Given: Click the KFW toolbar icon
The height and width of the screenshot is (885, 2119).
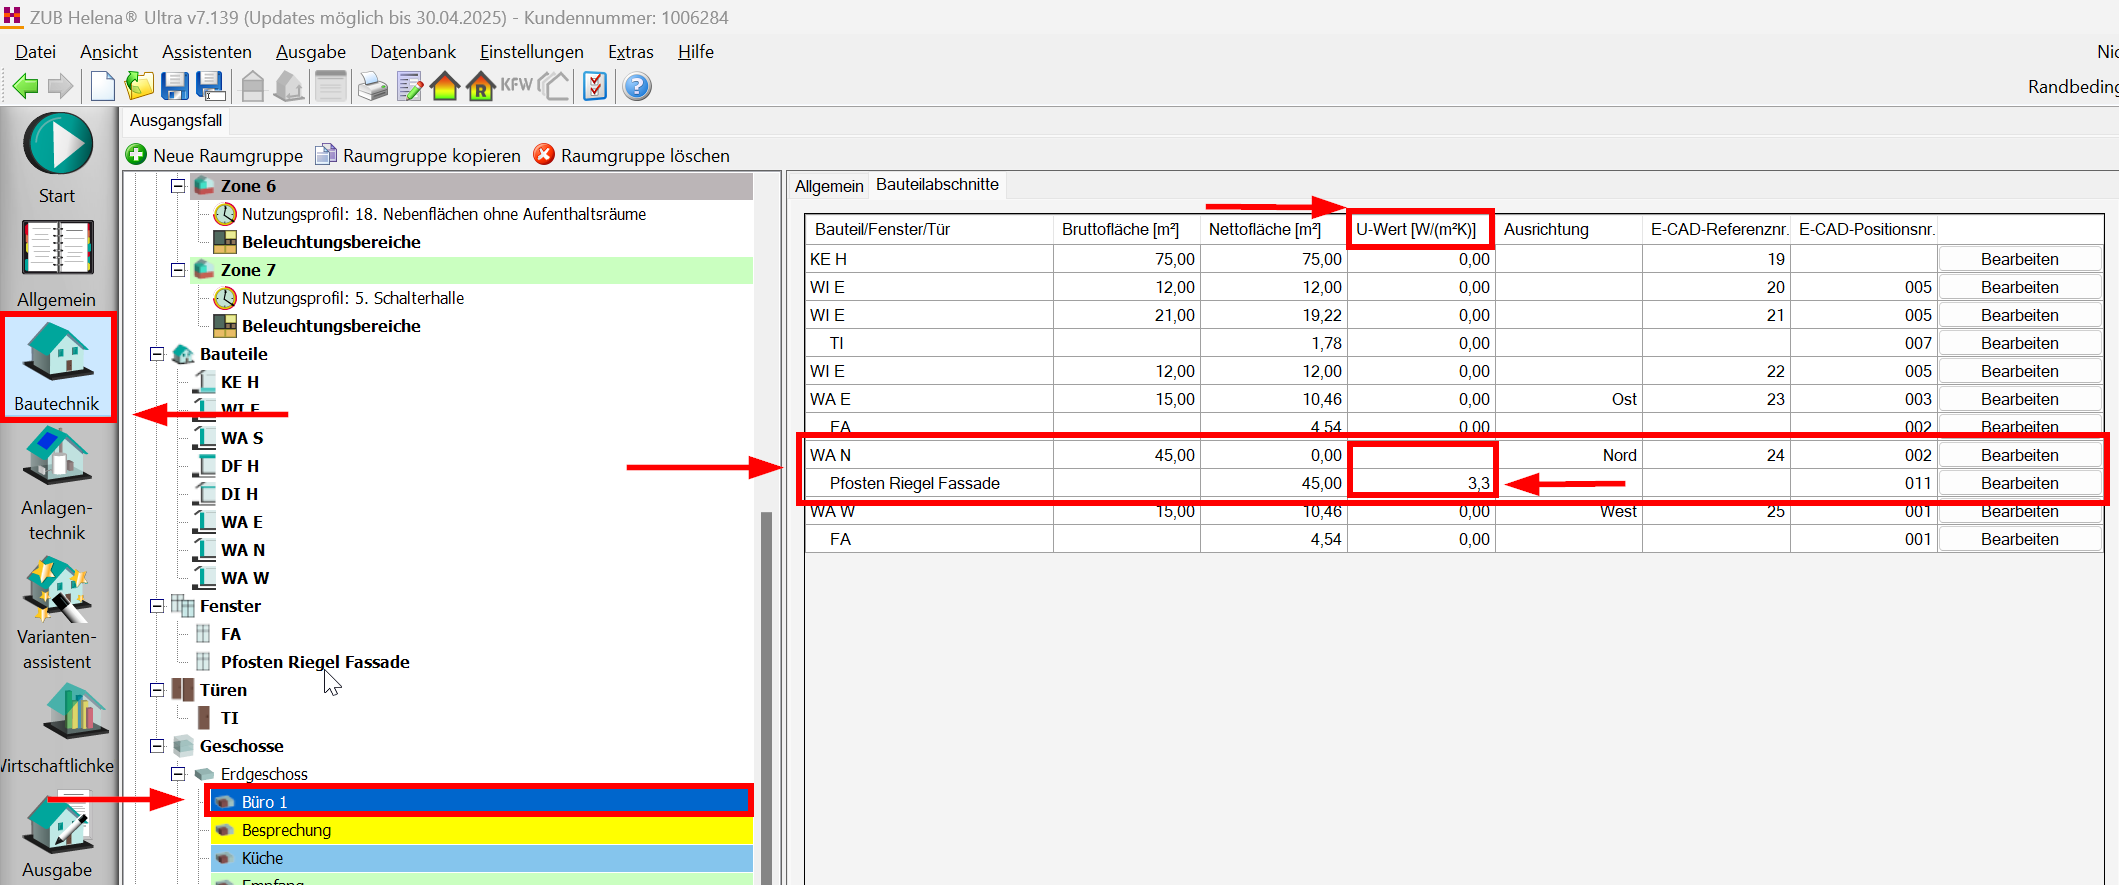Looking at the screenshot, I should coord(516,86).
